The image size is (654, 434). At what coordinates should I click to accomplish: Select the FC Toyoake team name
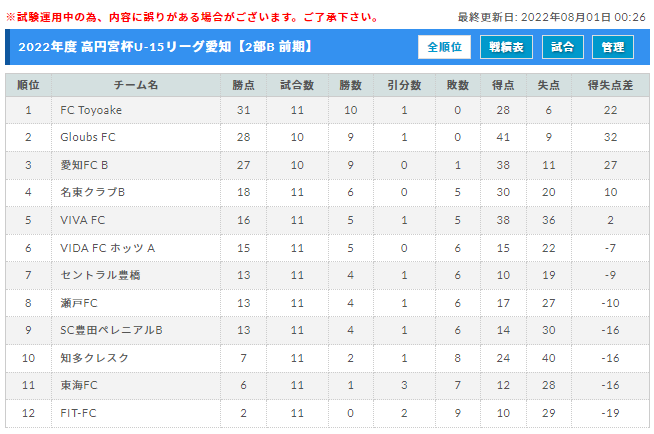click(x=91, y=110)
